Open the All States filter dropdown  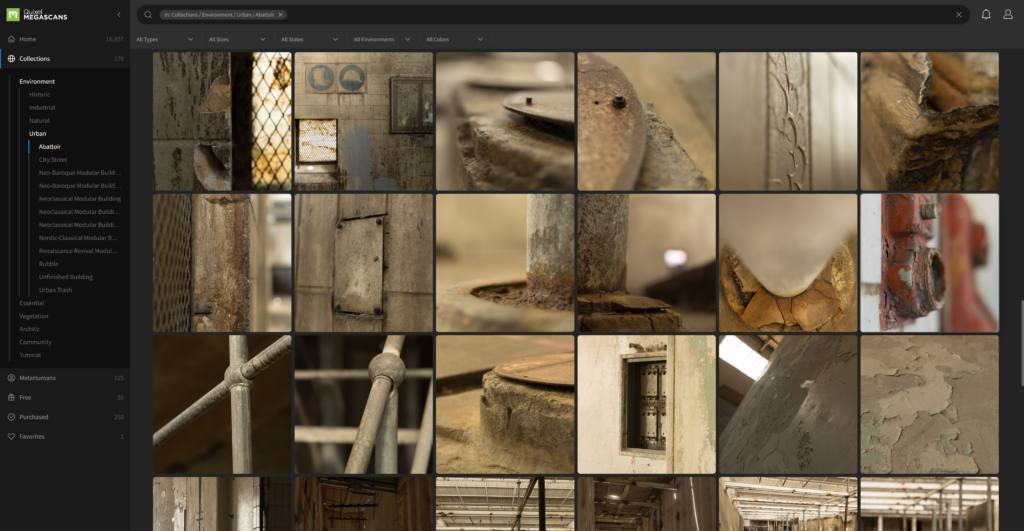(x=310, y=39)
